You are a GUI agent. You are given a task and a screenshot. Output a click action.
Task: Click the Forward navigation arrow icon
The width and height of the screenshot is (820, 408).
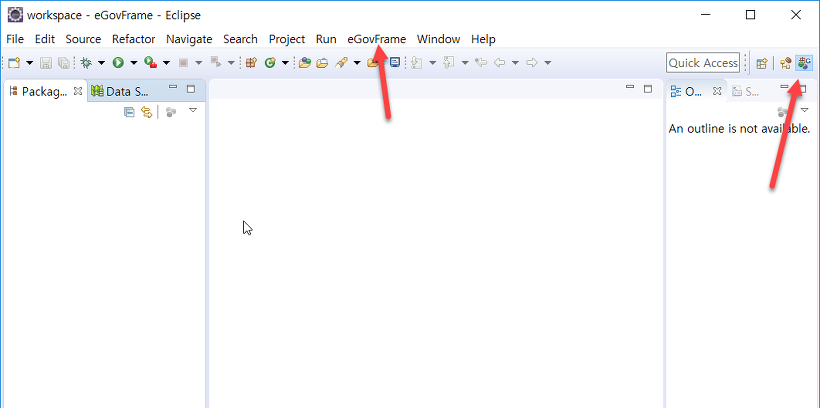pos(532,63)
